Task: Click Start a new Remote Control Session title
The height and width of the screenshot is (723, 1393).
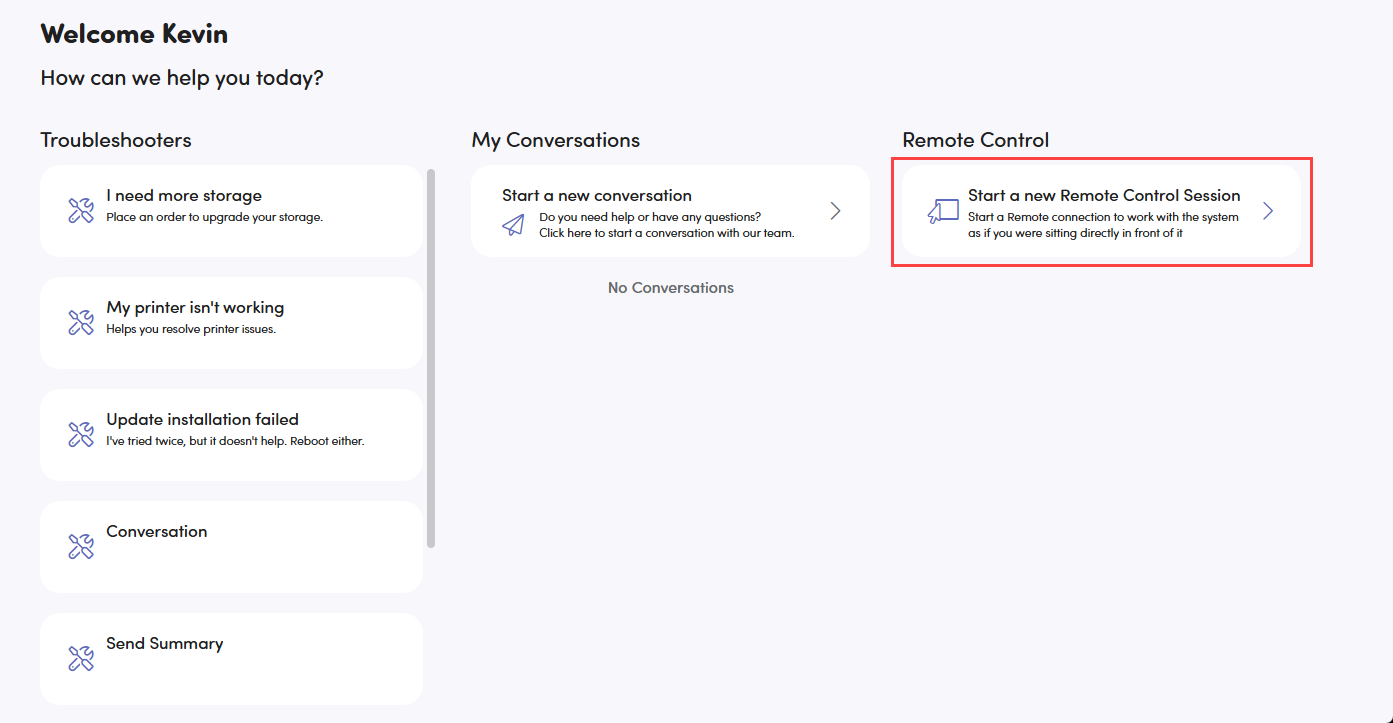Action: click(x=1104, y=196)
